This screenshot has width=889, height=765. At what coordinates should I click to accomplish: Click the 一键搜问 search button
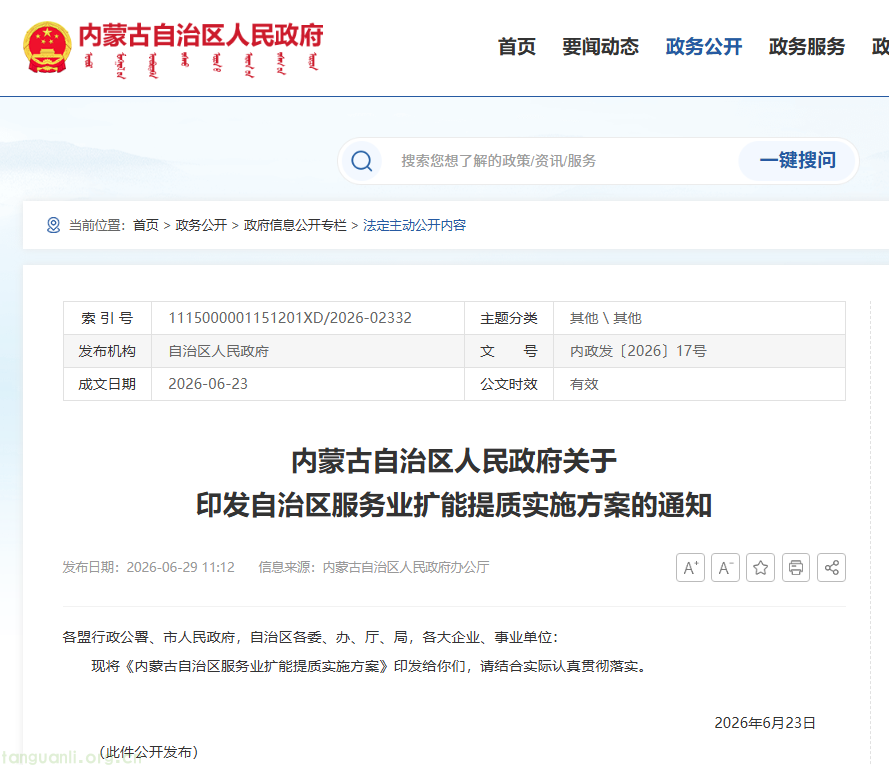[797, 160]
